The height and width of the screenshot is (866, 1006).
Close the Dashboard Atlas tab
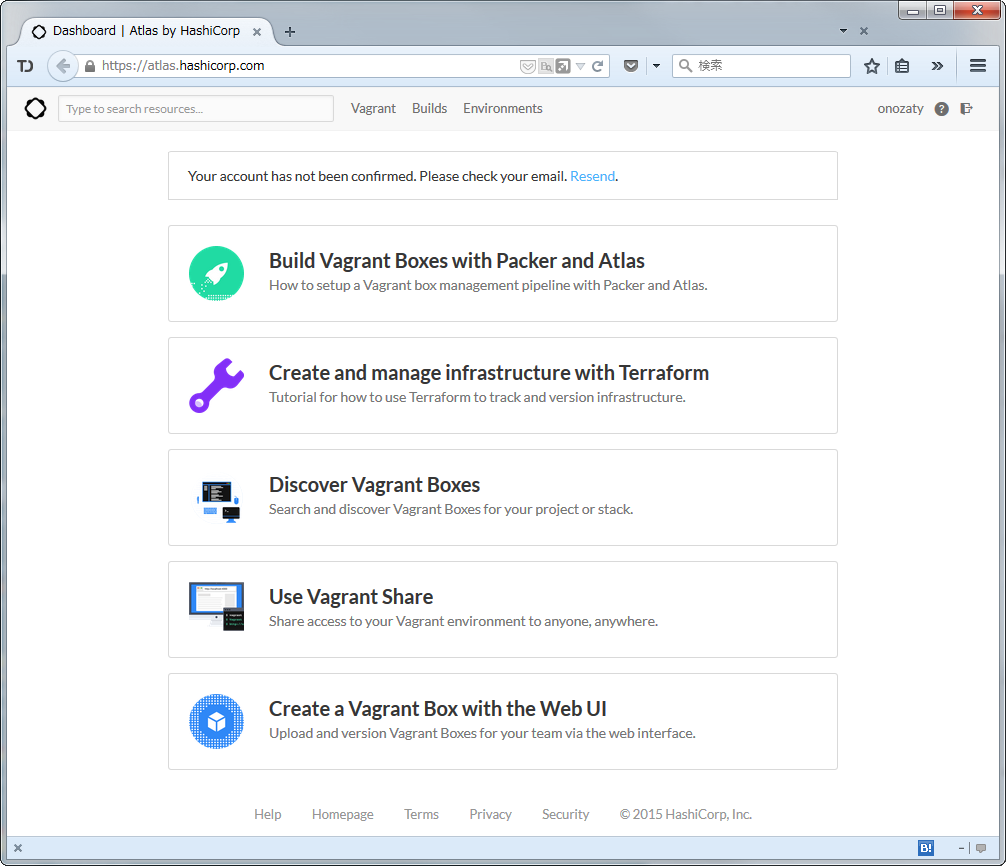tap(257, 31)
